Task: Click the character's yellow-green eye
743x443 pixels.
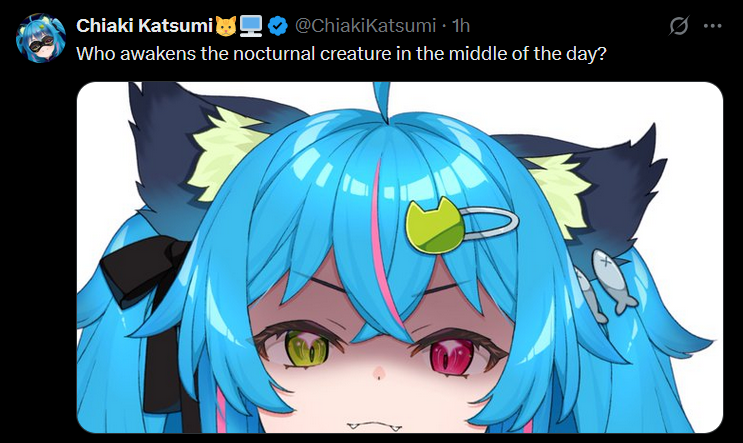Action: (x=308, y=350)
